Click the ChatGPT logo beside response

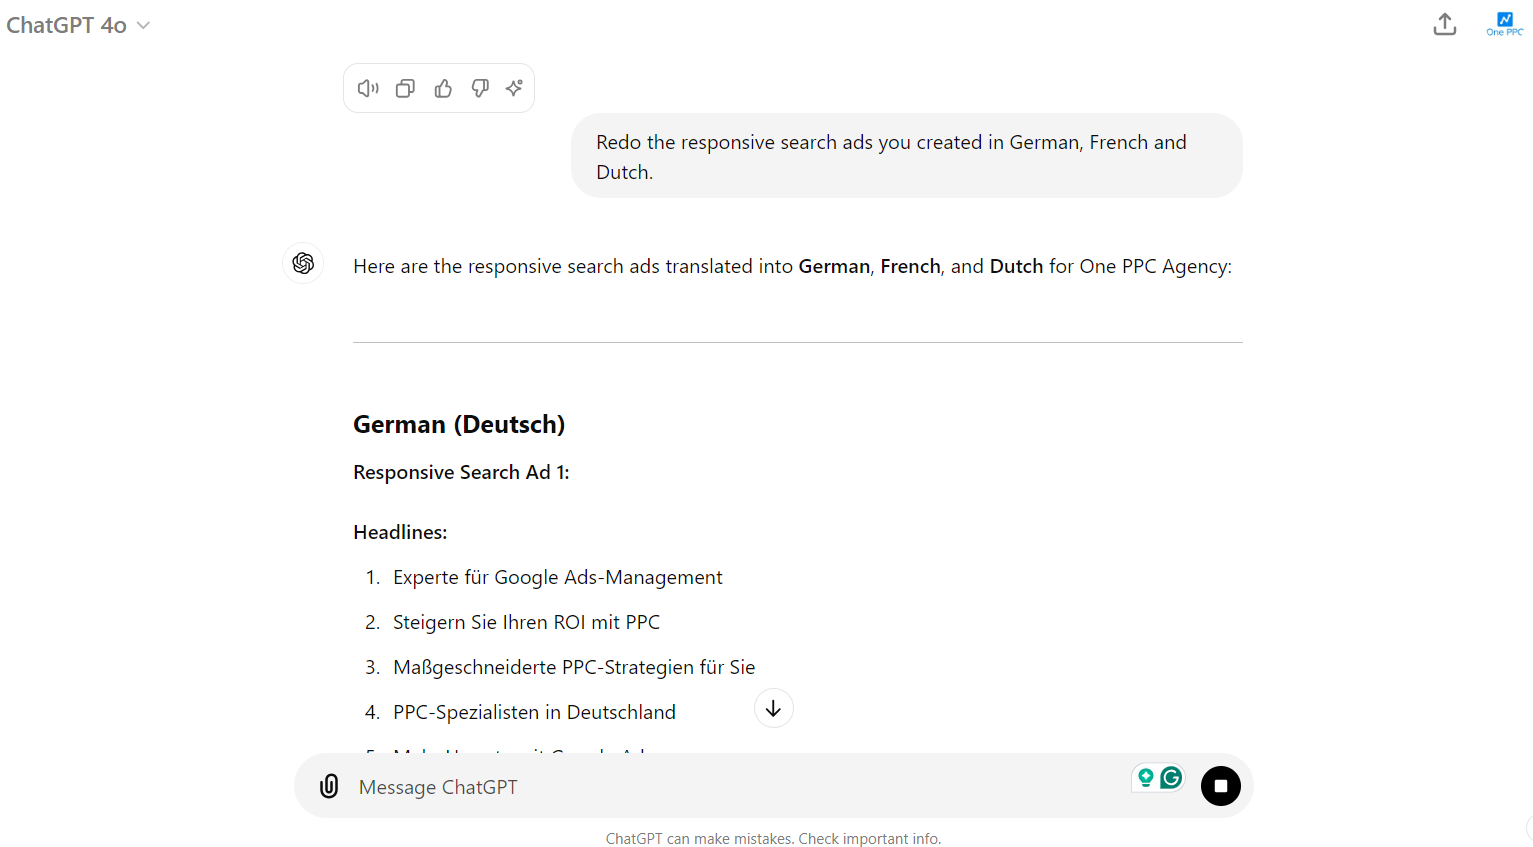303,263
